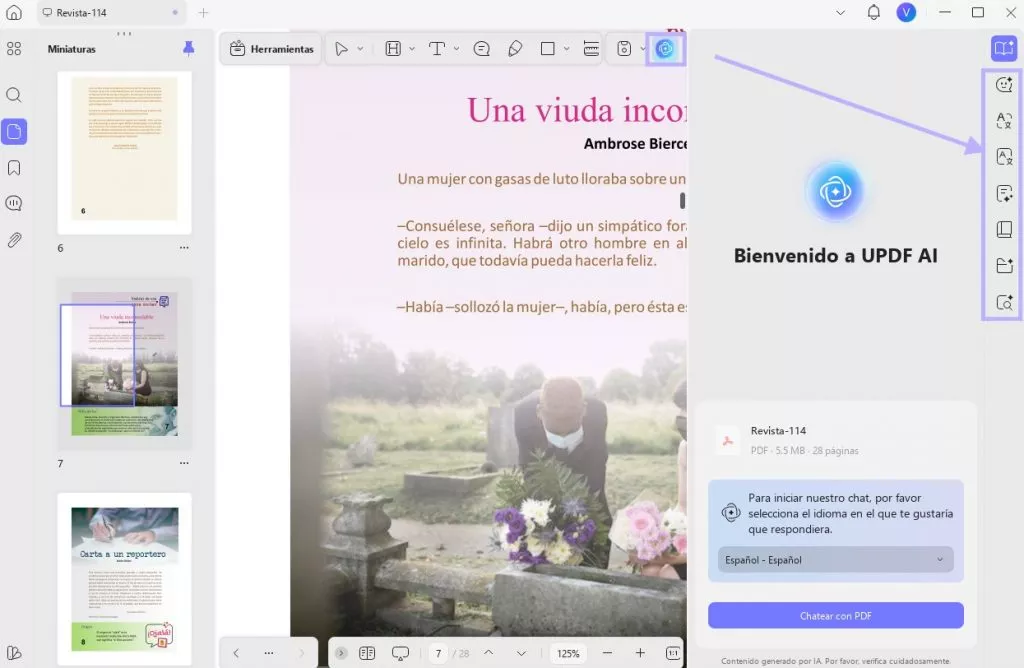Open the AI deep search icon
Image resolution: width=1024 pixels, height=668 pixels.
pyautogui.click(x=1004, y=302)
